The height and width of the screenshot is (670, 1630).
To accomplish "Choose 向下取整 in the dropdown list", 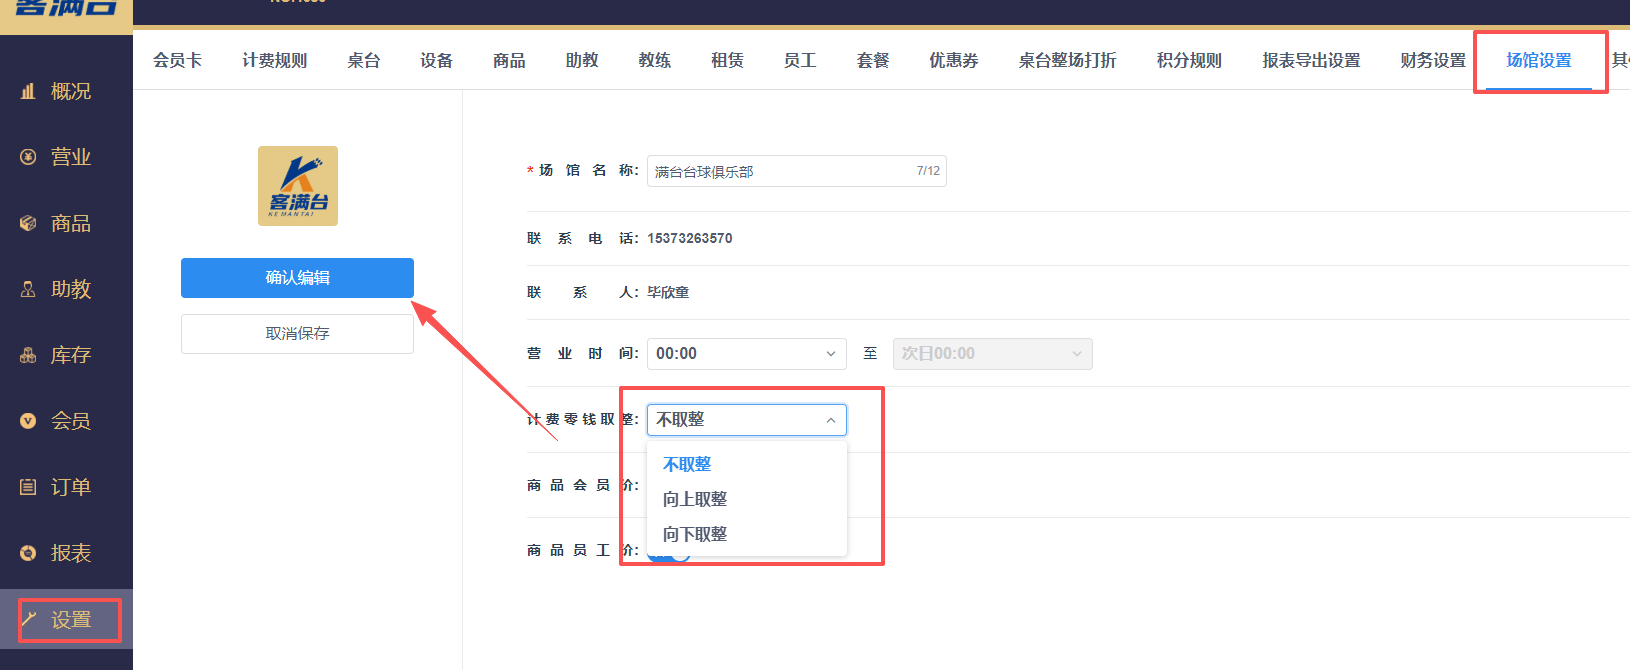I will [747, 534].
